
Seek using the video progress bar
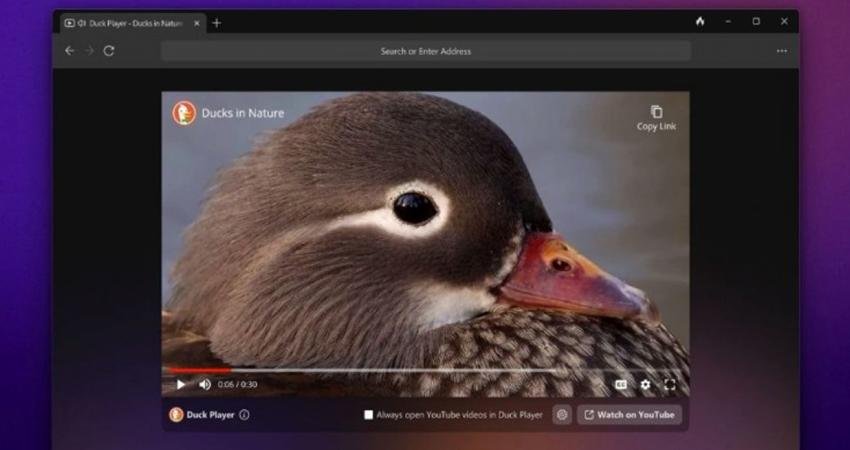tap(426, 370)
